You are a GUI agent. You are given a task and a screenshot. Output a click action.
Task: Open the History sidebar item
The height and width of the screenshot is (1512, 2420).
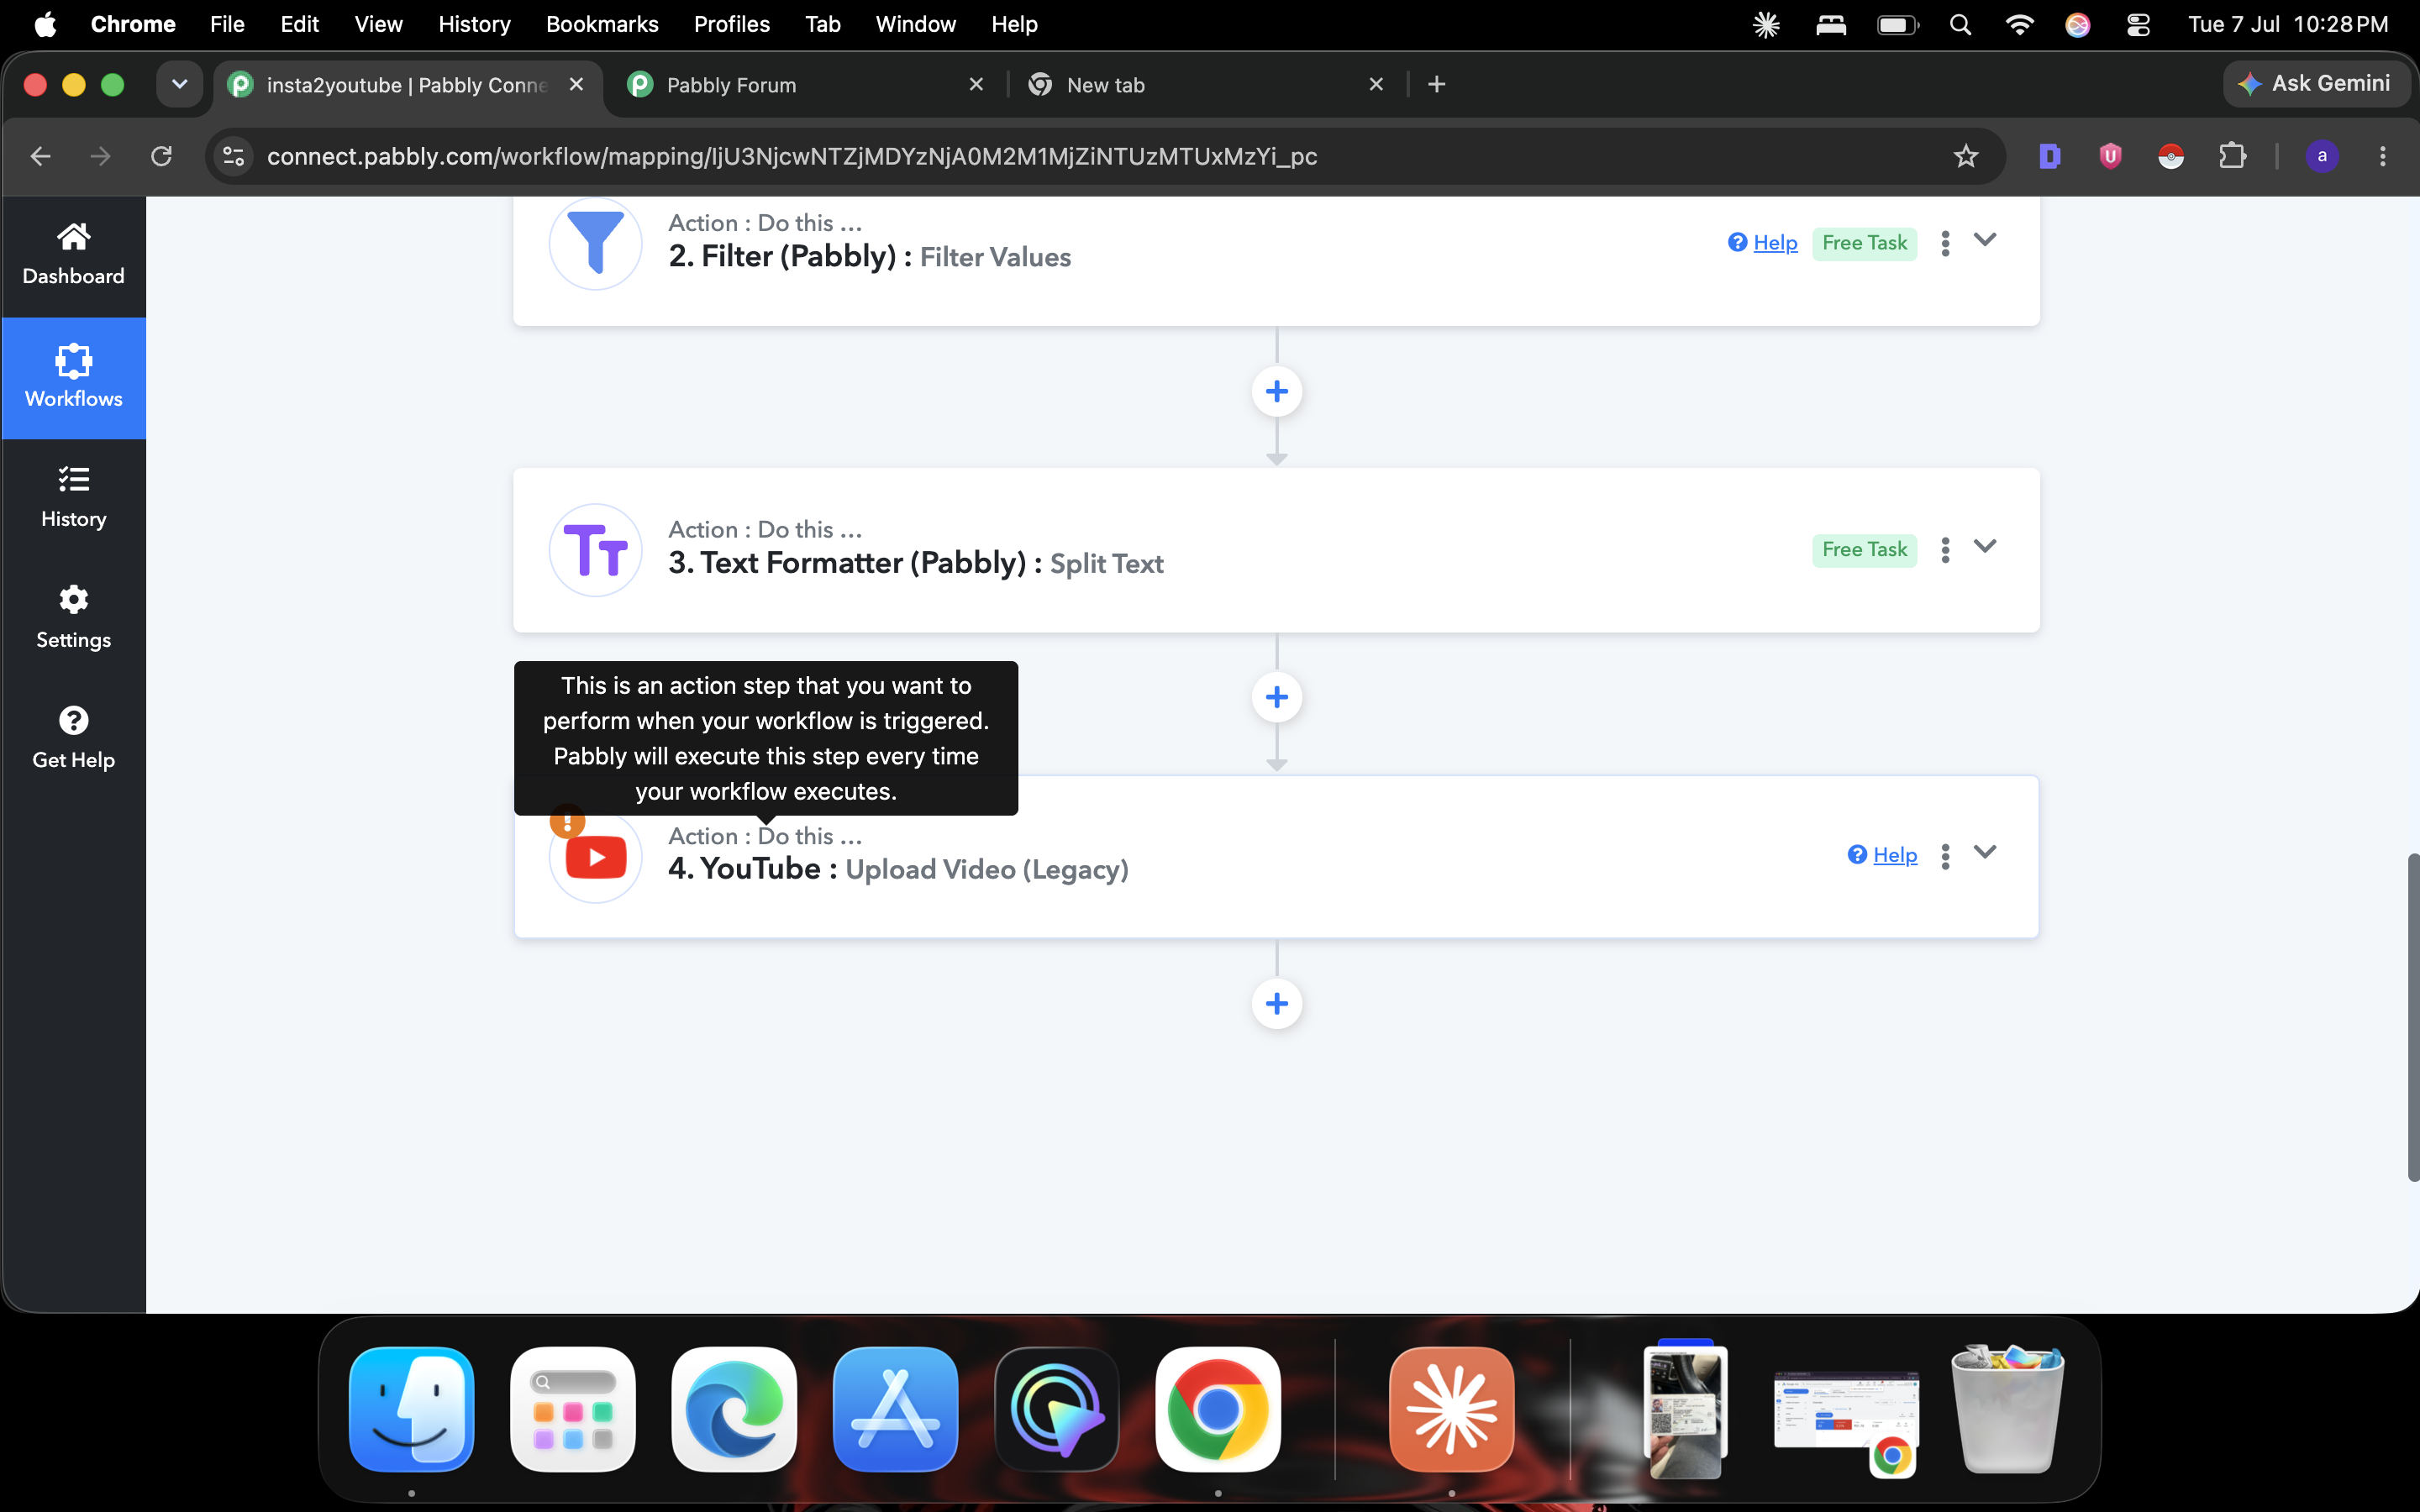point(73,497)
